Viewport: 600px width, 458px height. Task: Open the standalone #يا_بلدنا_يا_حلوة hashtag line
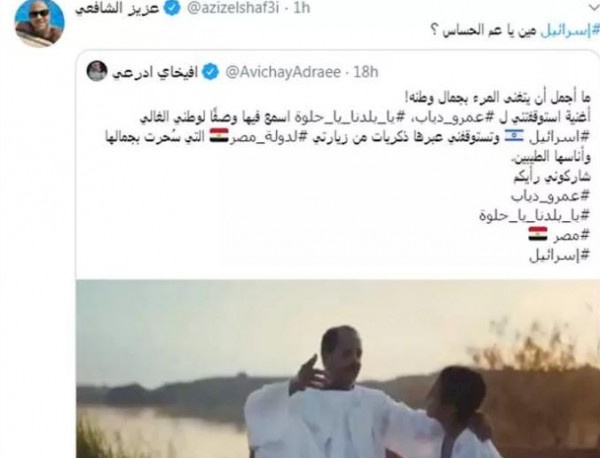[535, 216]
